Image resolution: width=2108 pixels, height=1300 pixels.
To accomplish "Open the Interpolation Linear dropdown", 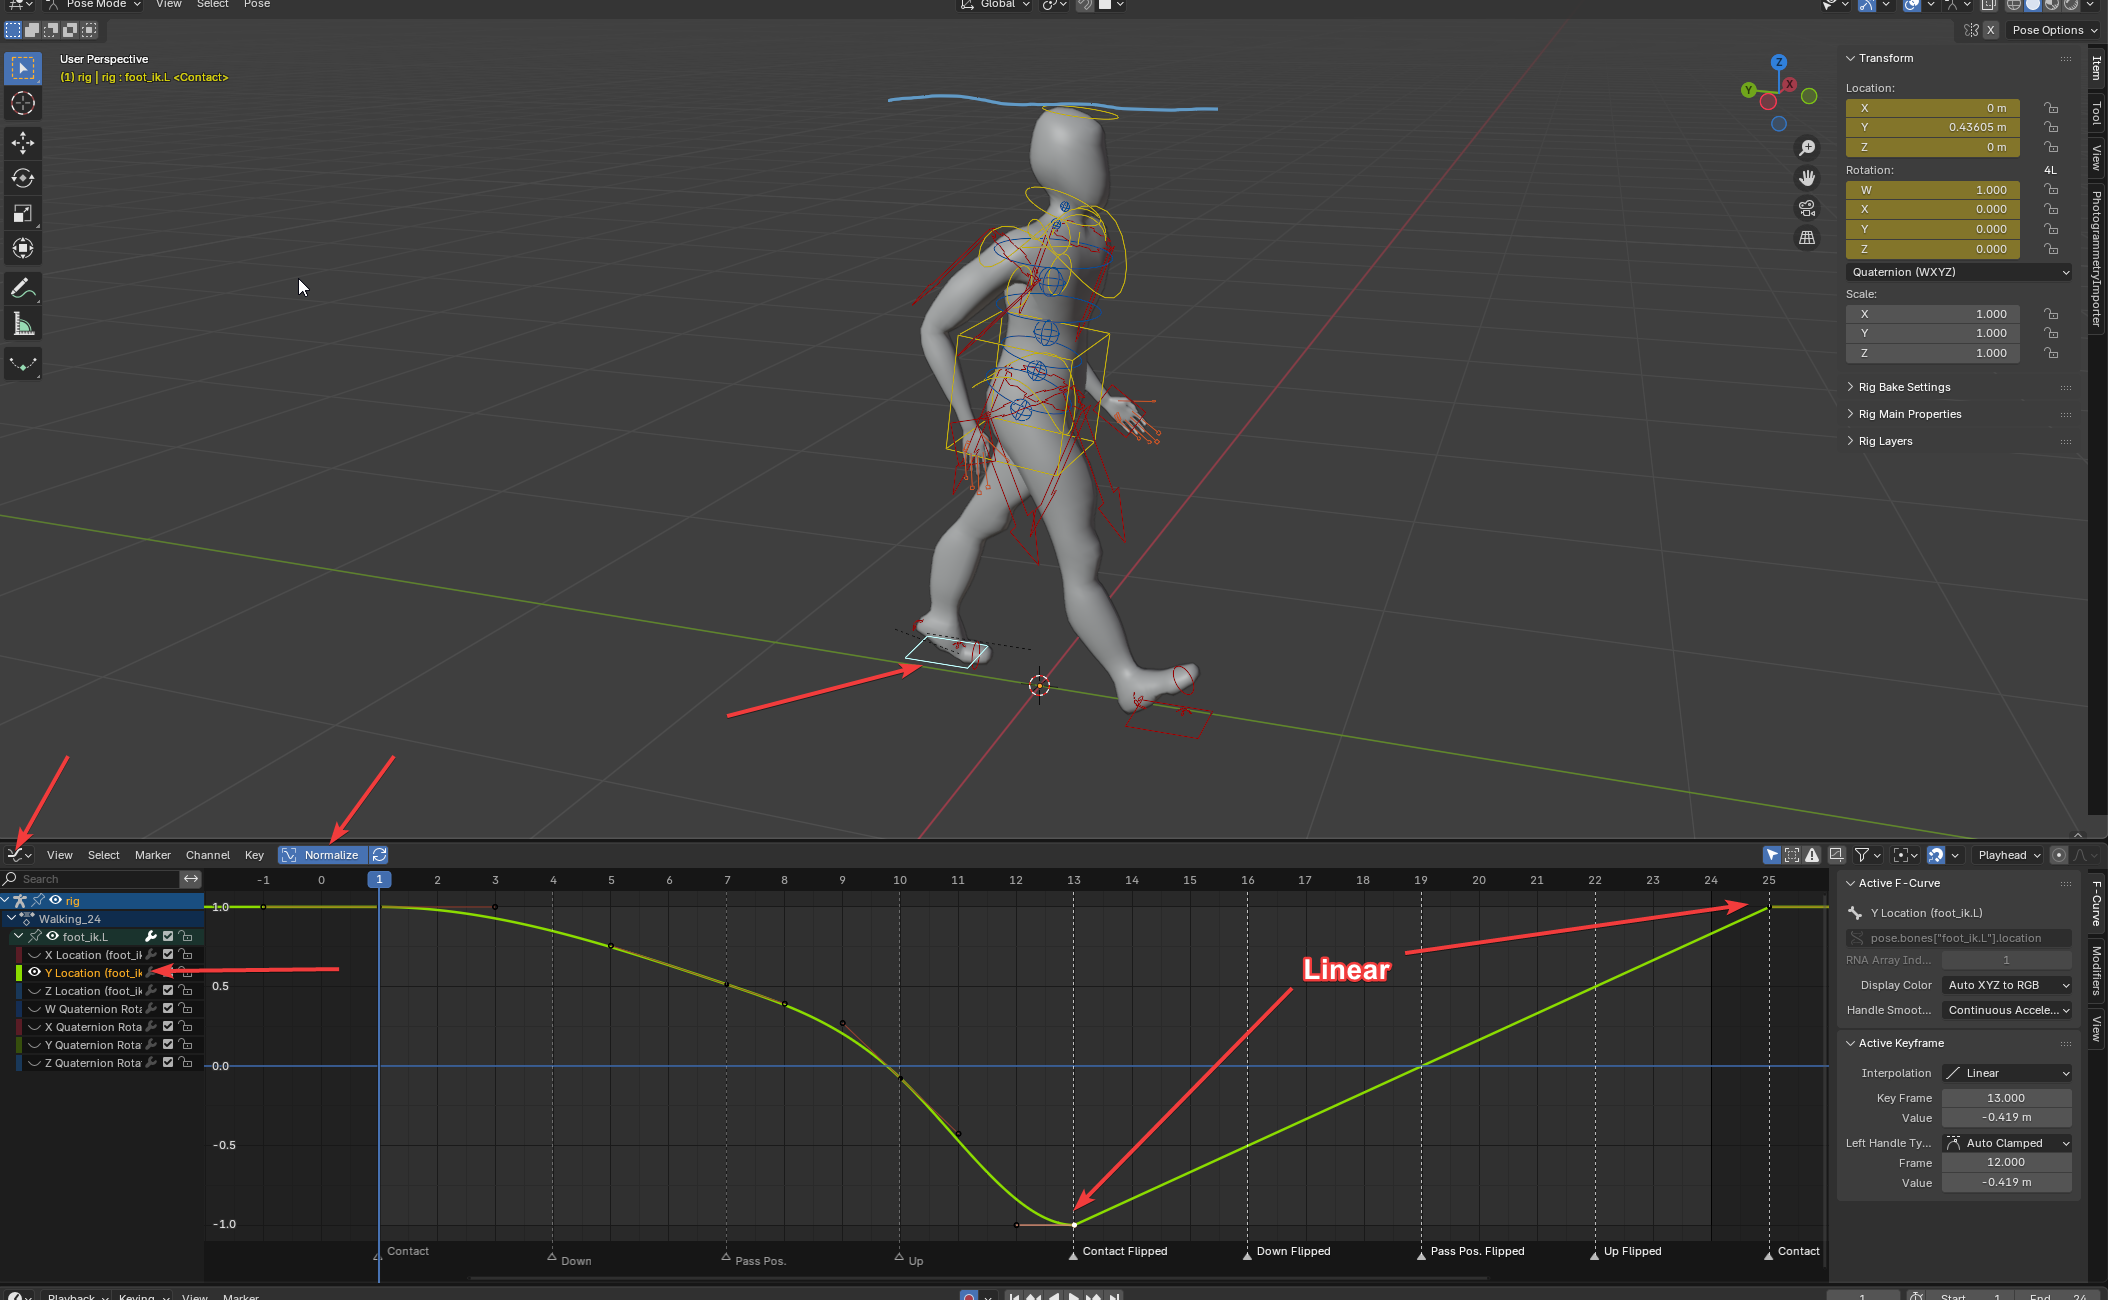I will click(x=2006, y=1073).
